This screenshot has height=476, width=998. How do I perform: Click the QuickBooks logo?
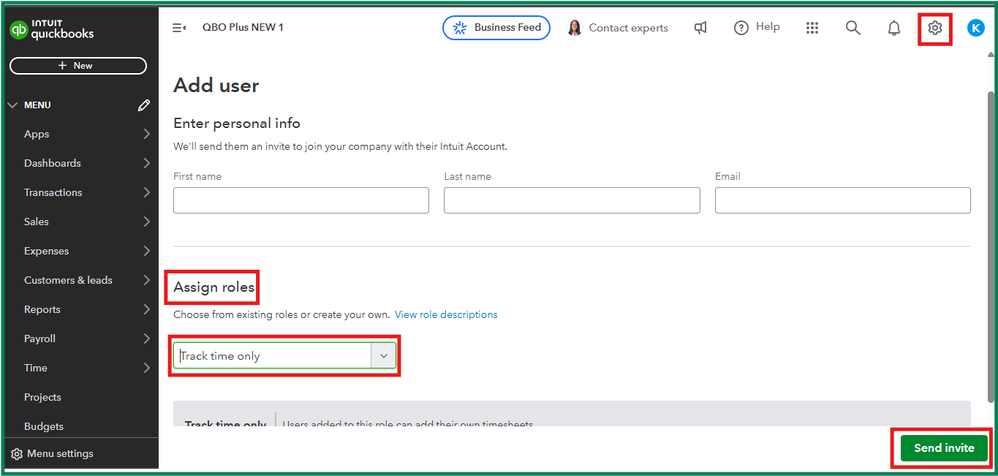[52, 30]
